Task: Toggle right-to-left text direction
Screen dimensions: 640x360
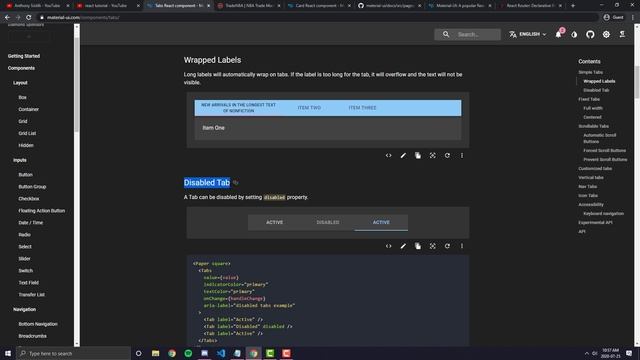Action: tap(622, 34)
